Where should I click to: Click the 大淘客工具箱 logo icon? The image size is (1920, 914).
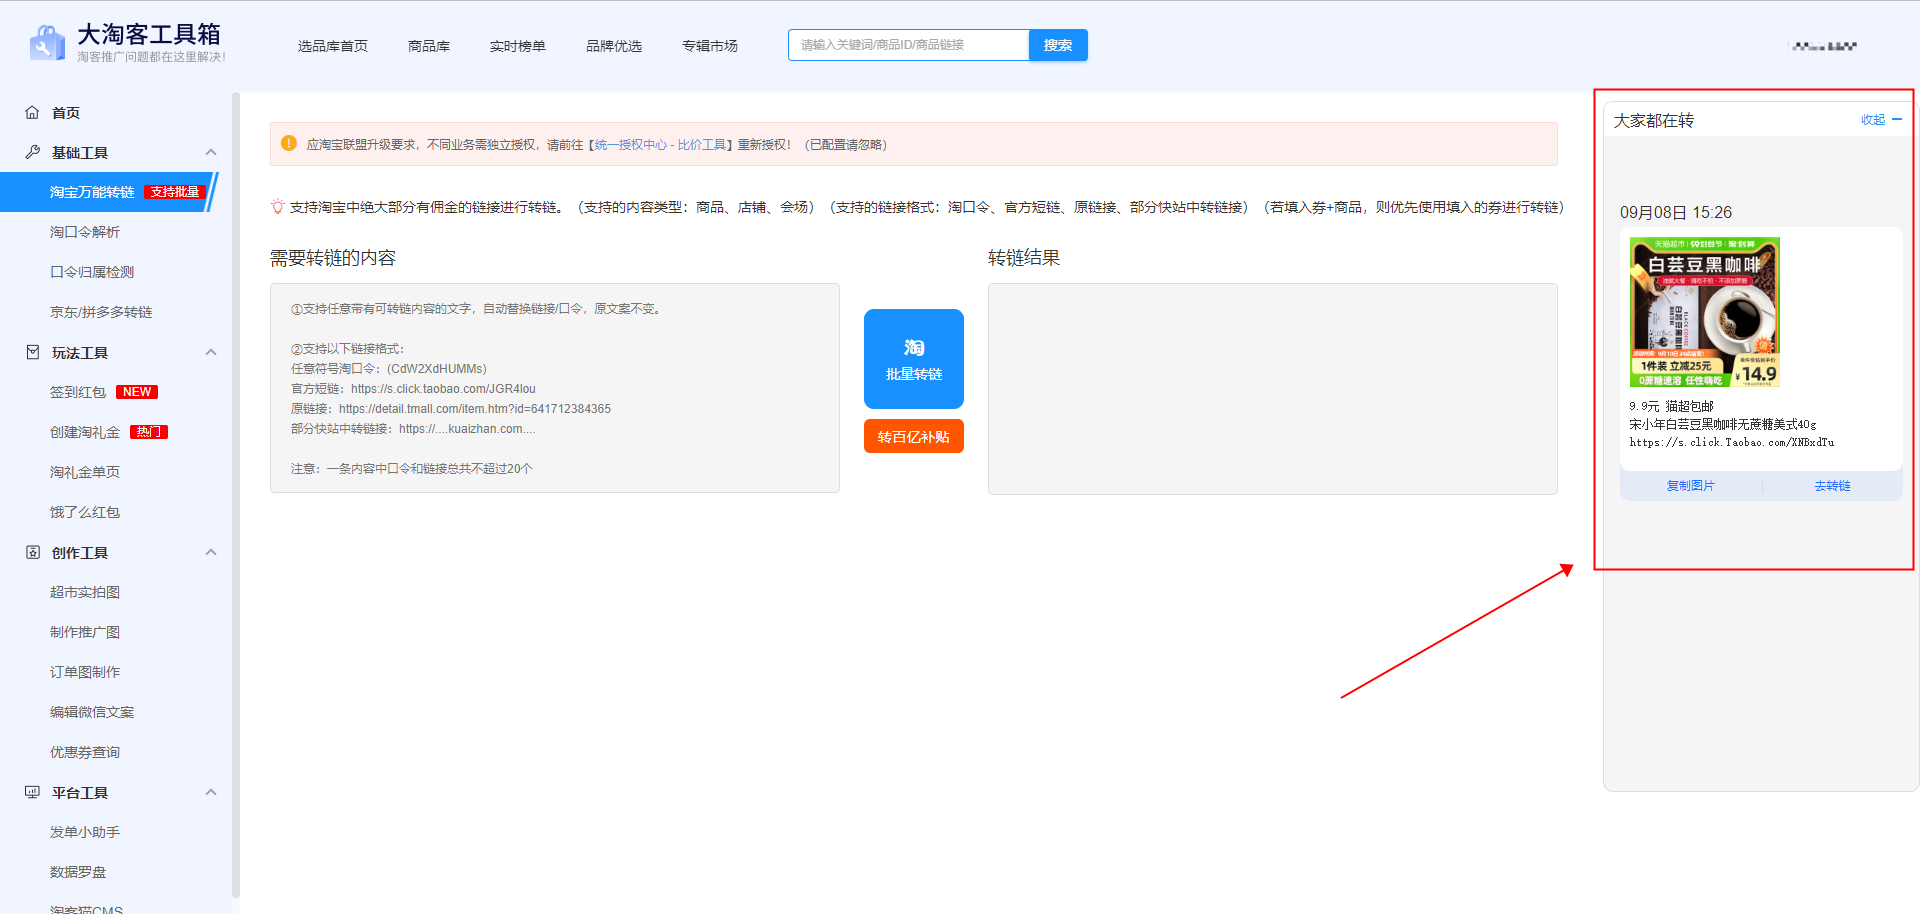[x=47, y=44]
